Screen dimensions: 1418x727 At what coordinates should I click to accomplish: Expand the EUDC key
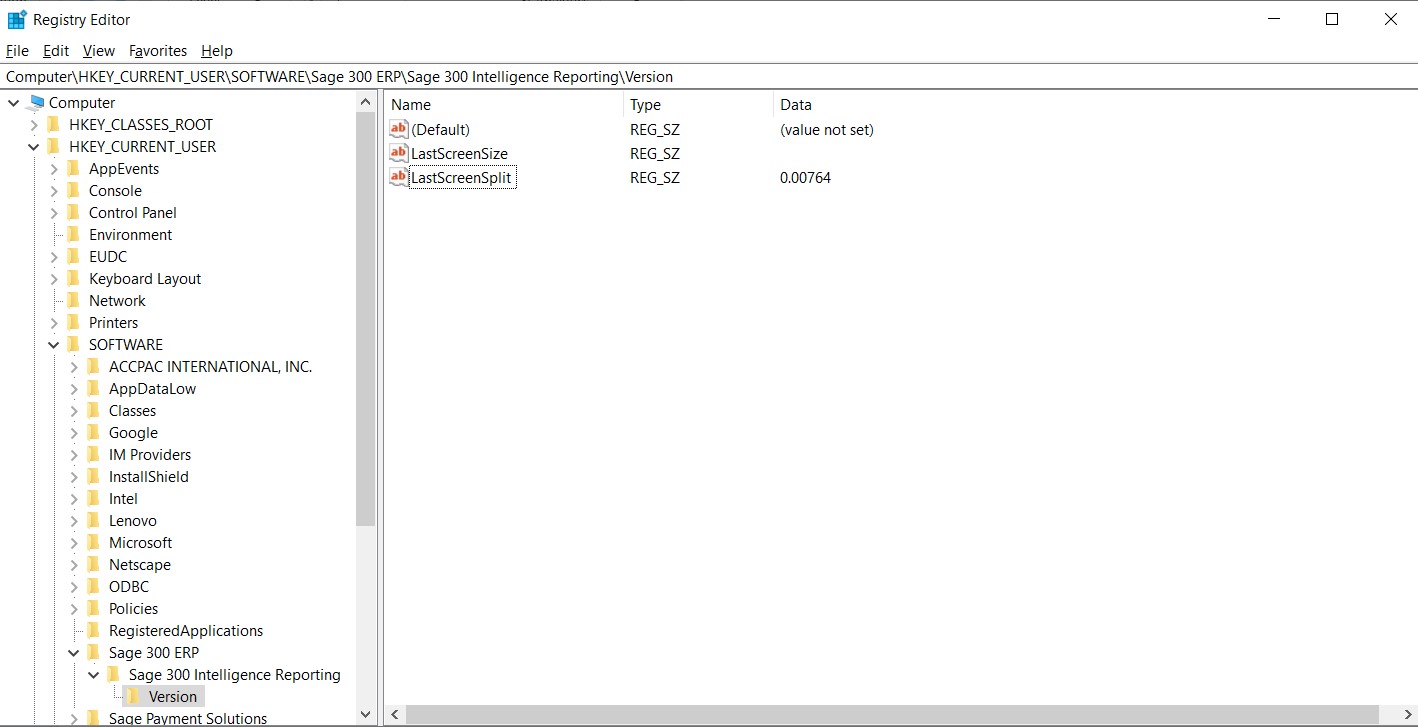click(54, 257)
